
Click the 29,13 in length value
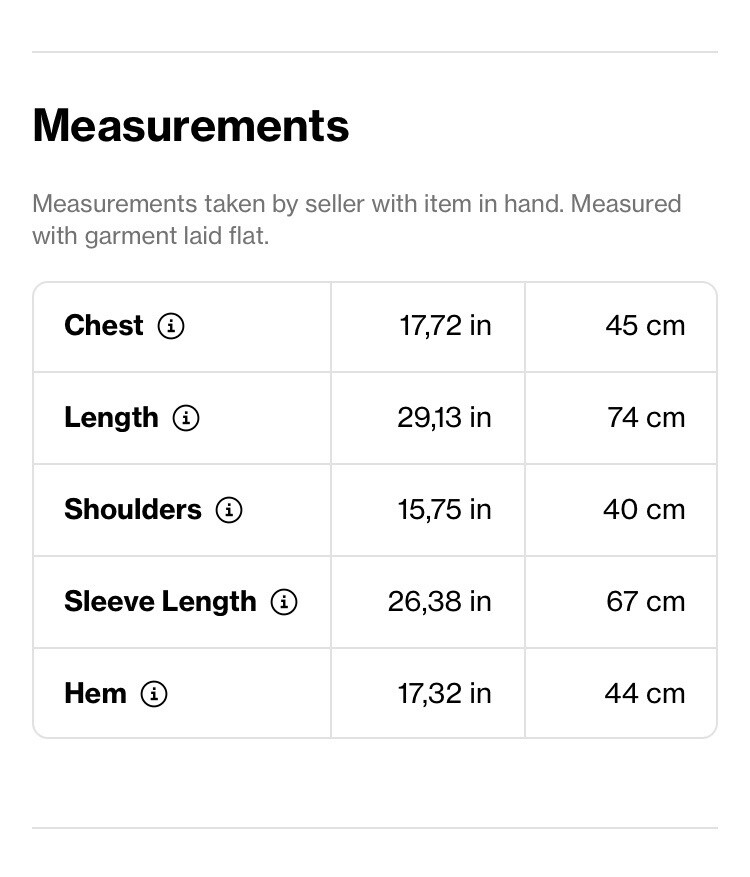[444, 418]
